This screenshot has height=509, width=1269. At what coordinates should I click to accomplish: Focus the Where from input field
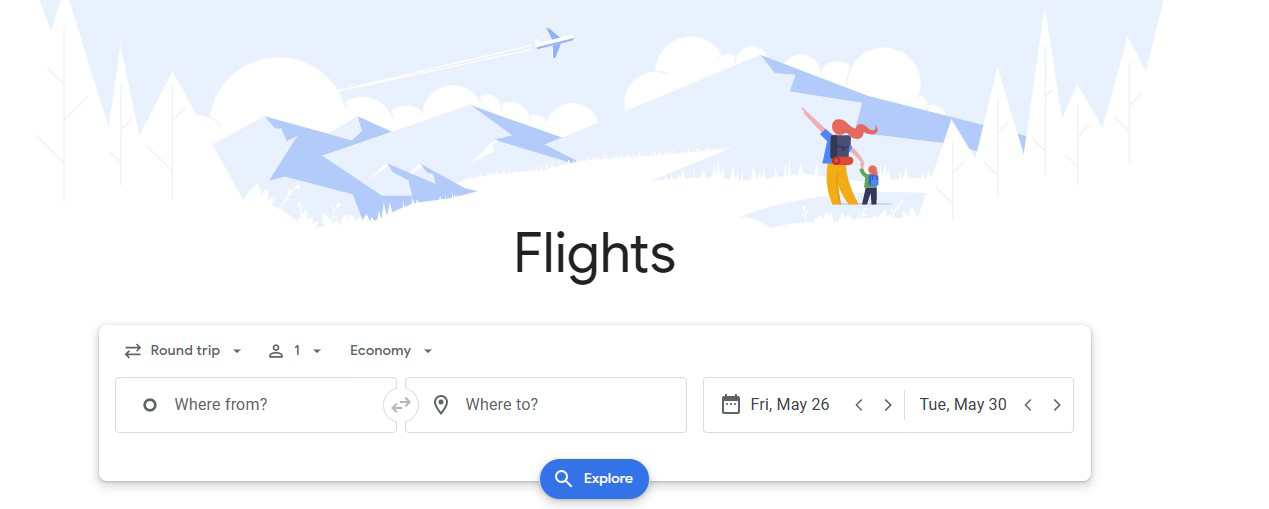tap(256, 405)
